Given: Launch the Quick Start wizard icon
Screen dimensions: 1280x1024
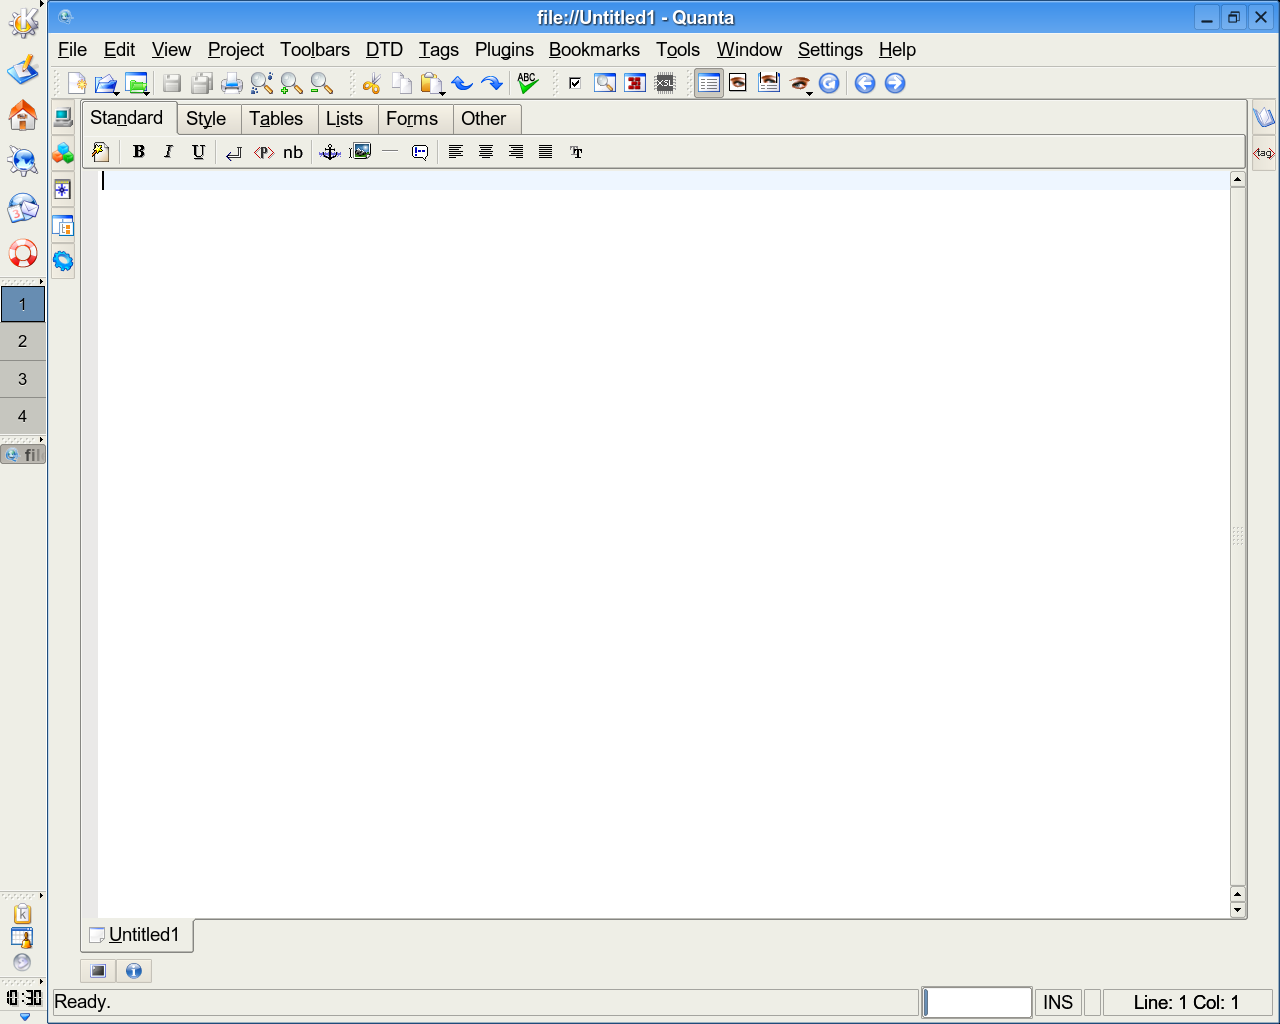Looking at the screenshot, I should (100, 152).
